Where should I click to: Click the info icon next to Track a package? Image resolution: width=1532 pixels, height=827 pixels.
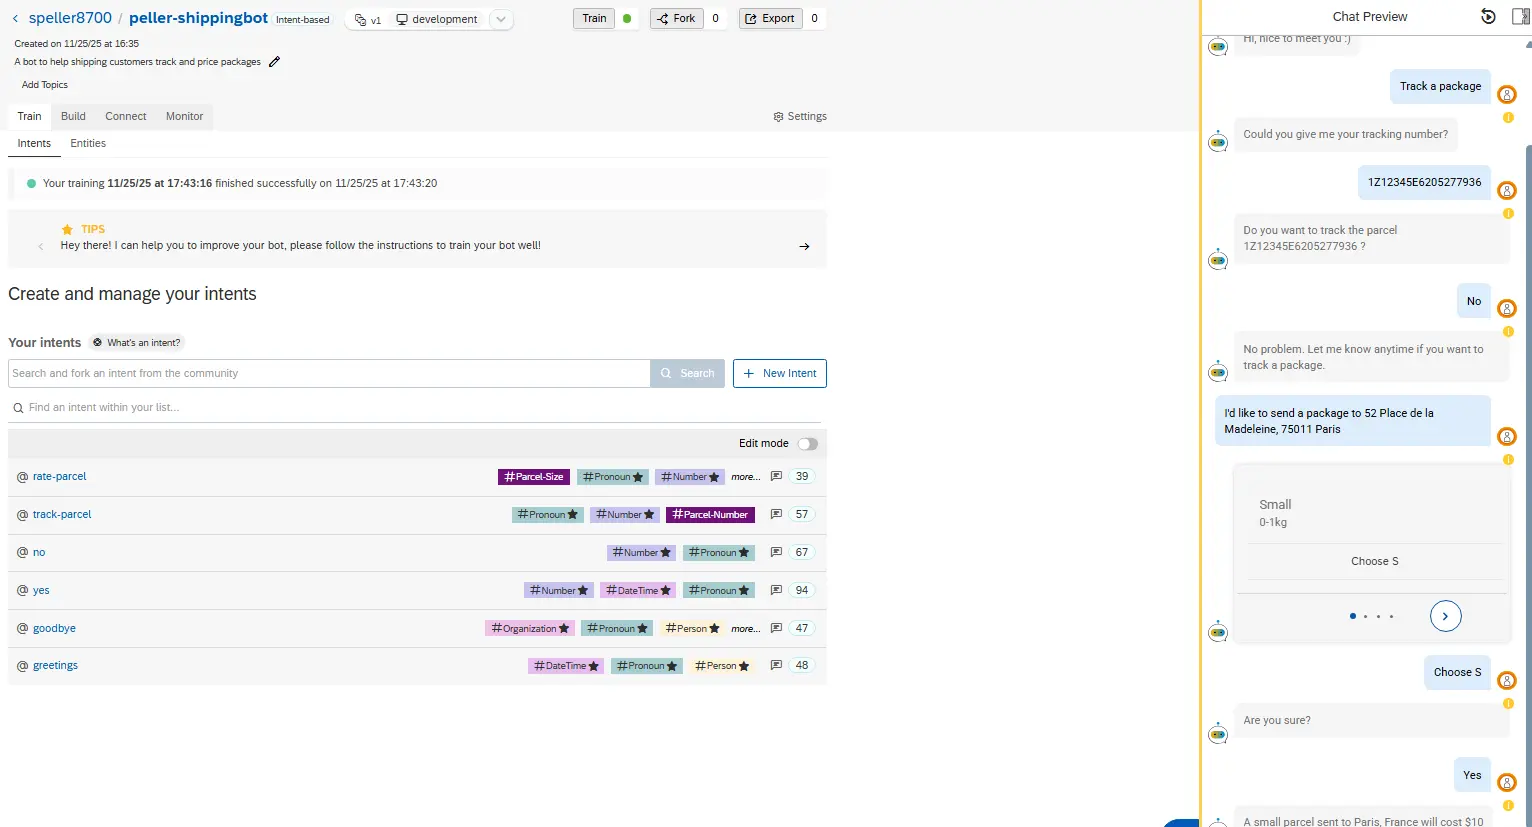pyautogui.click(x=1507, y=117)
